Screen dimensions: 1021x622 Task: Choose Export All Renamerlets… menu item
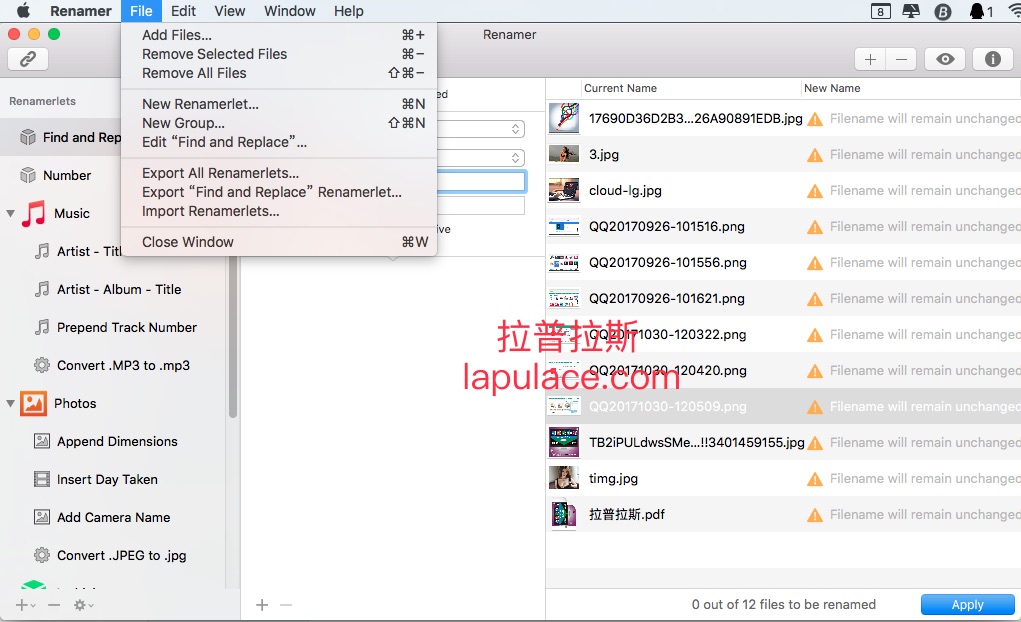click(279, 173)
